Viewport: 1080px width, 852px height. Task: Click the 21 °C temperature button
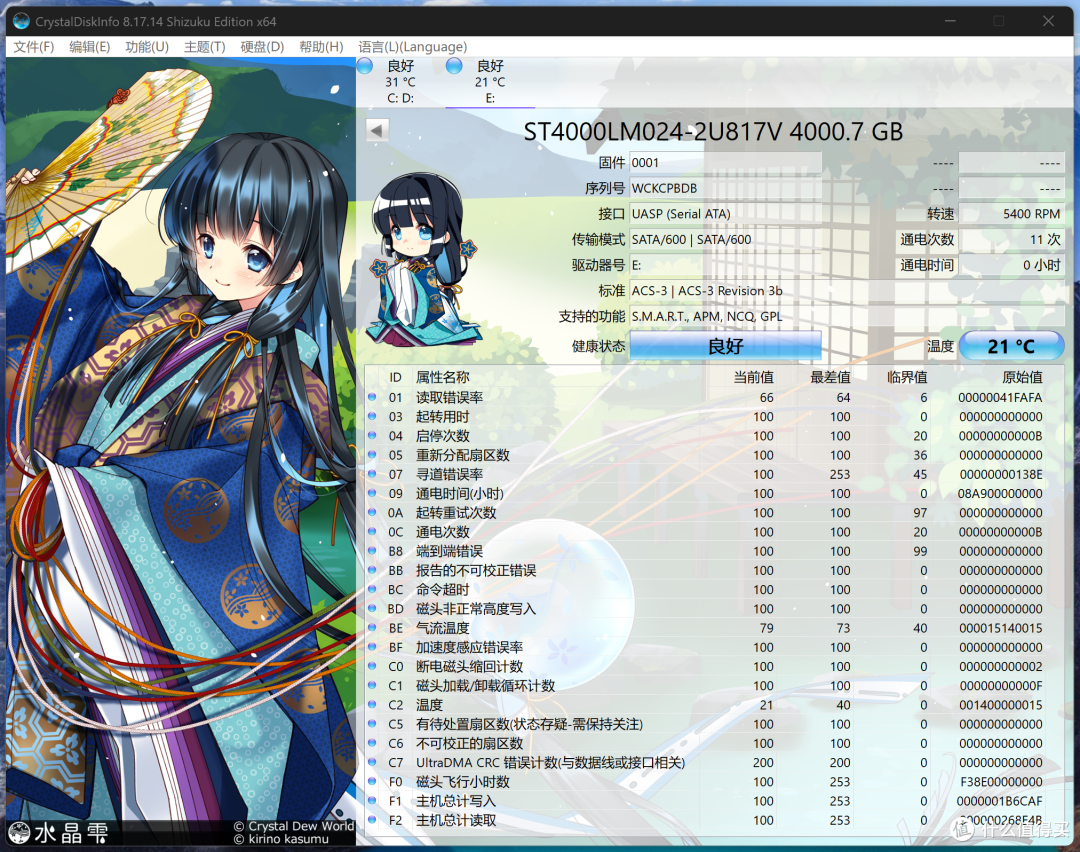point(1011,346)
